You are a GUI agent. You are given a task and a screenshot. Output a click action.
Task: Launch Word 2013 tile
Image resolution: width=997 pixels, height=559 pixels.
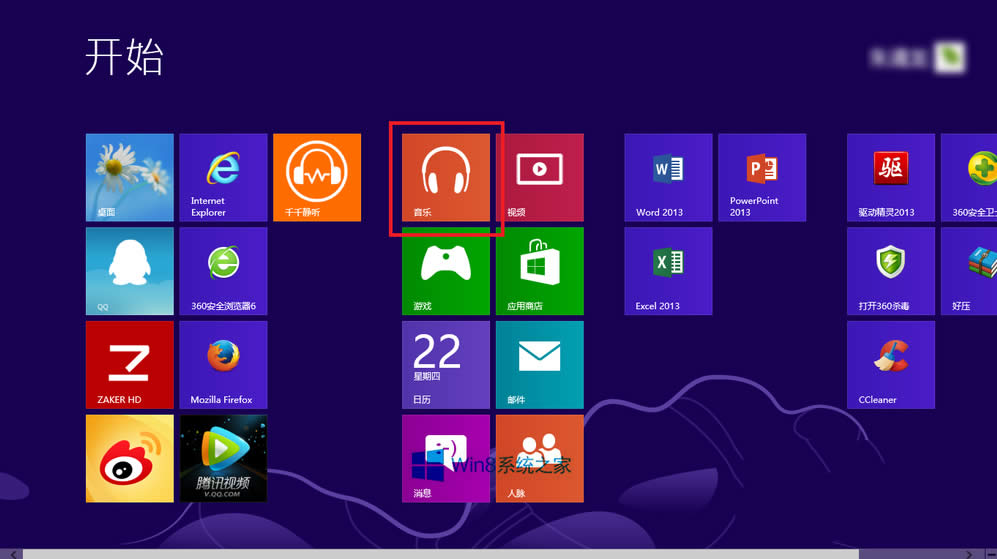pos(668,177)
